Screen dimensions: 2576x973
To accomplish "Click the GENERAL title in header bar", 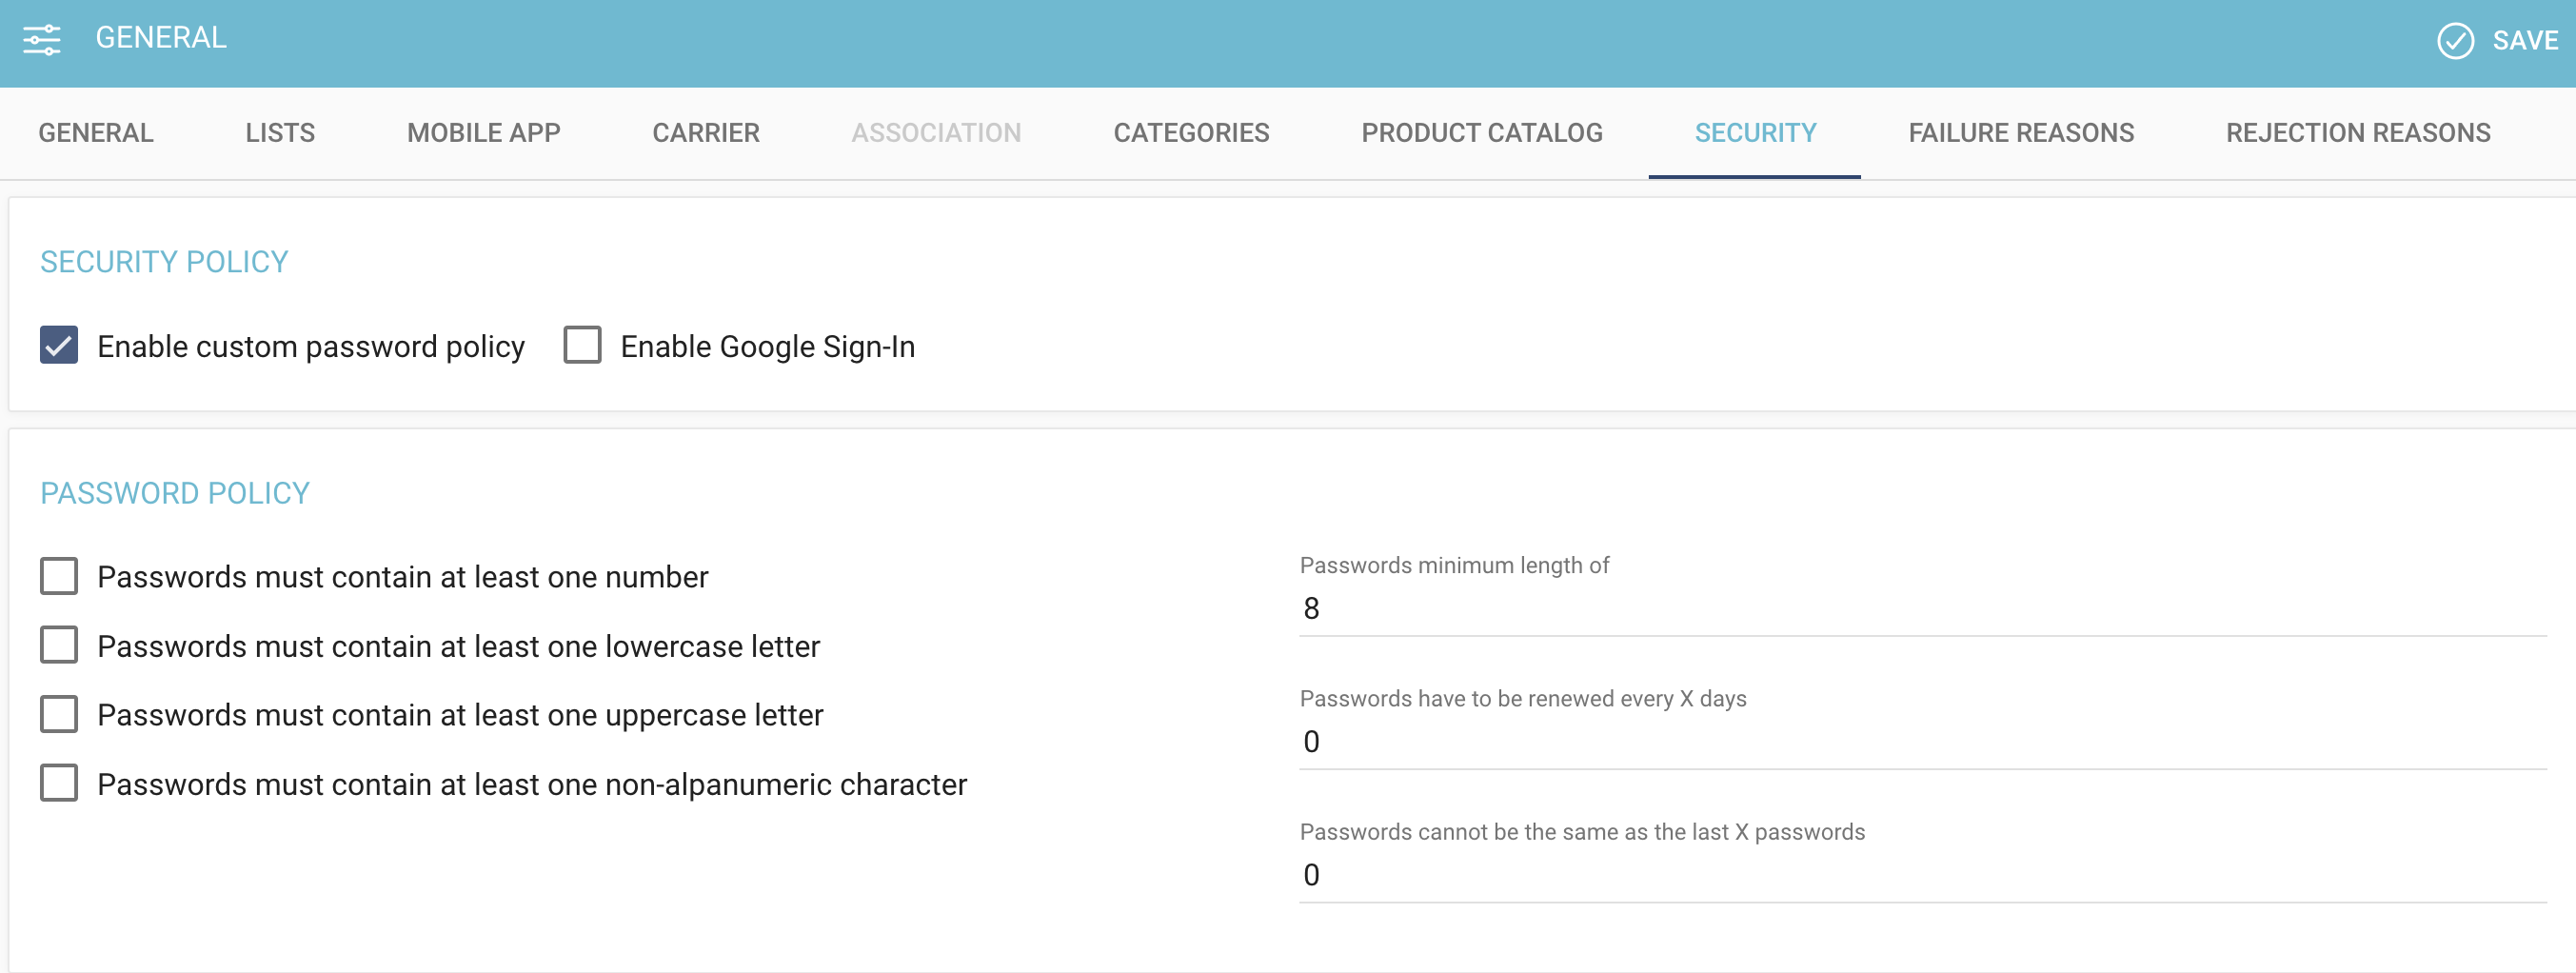I will (x=161, y=38).
